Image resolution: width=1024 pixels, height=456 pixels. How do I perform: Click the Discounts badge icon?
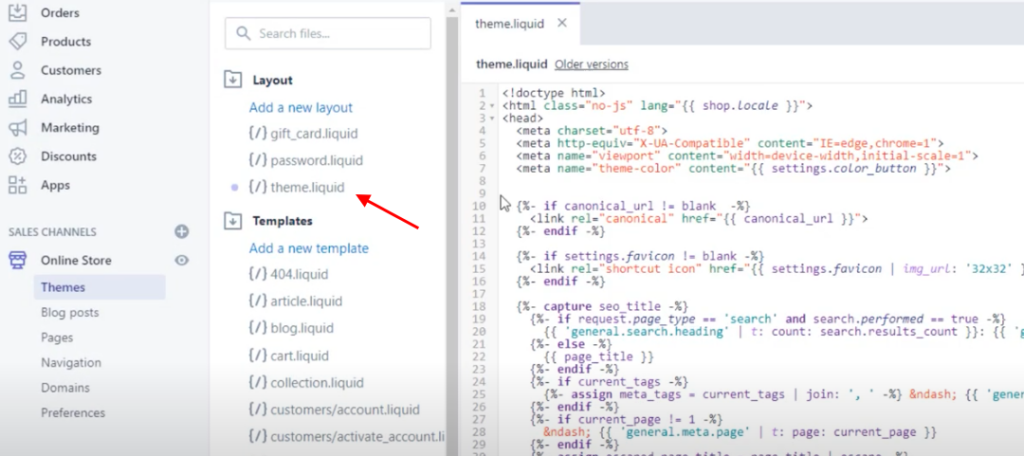18,156
